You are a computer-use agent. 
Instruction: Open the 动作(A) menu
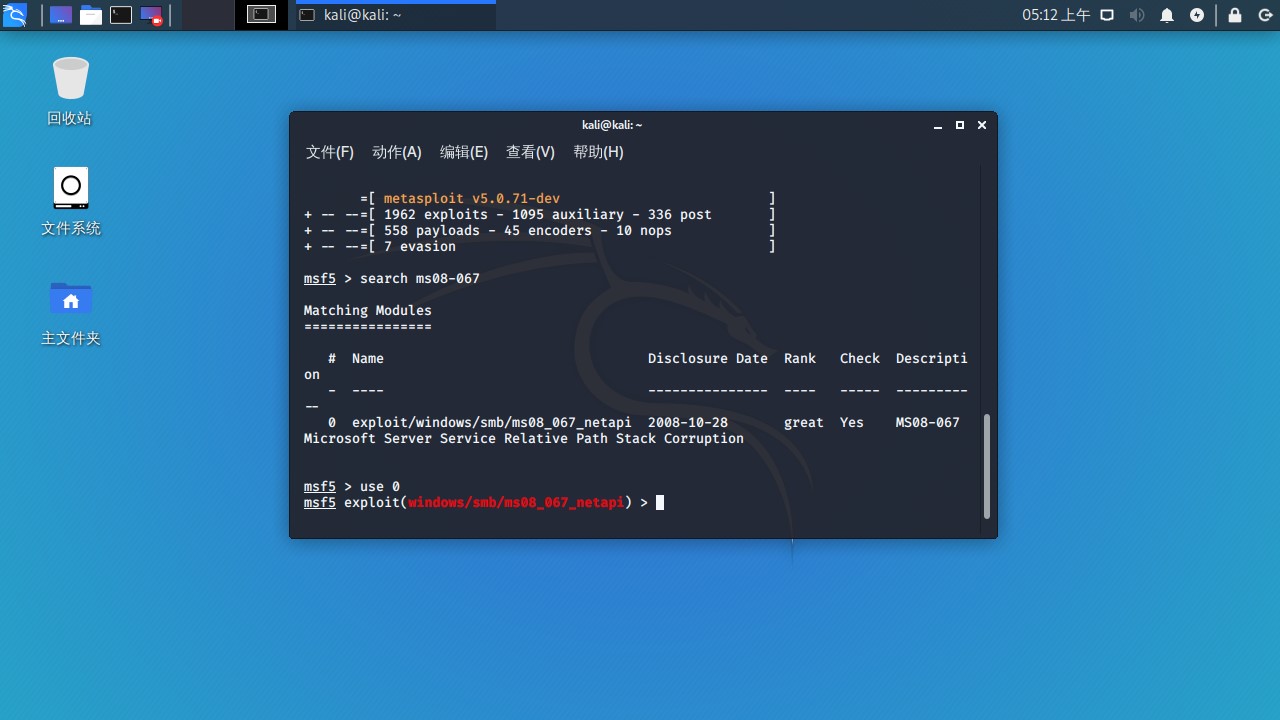397,152
